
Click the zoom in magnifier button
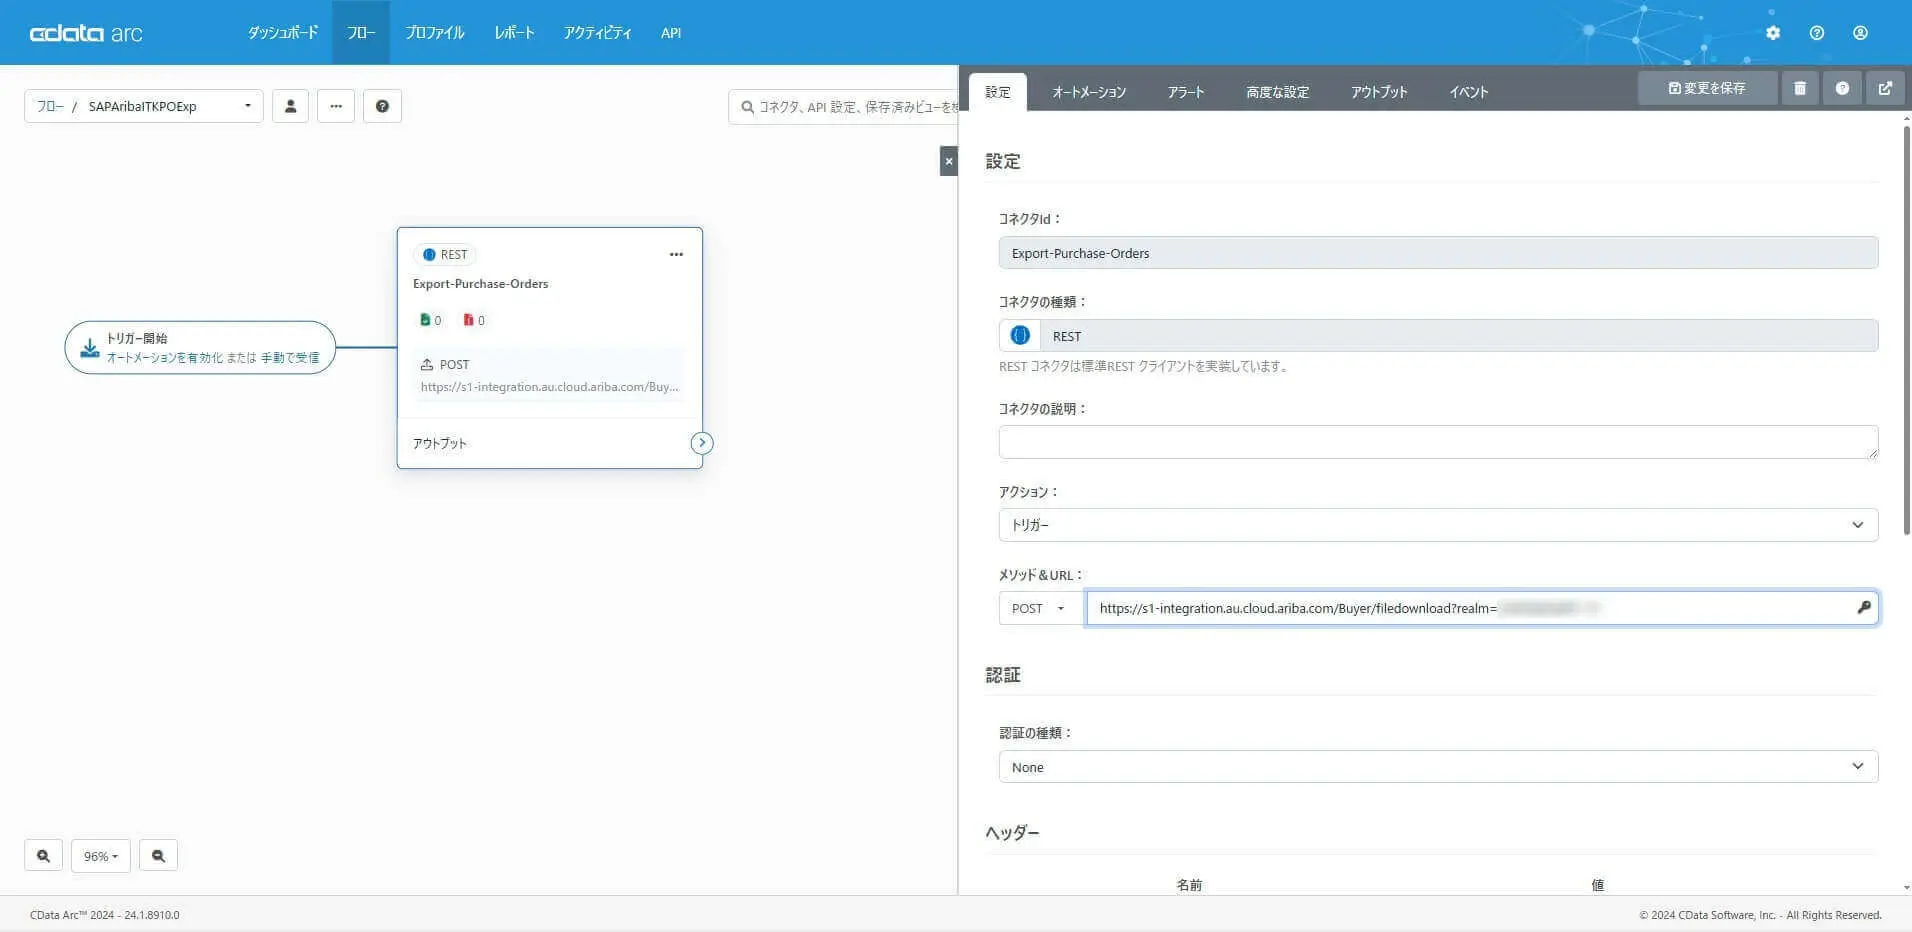pyautogui.click(x=43, y=856)
